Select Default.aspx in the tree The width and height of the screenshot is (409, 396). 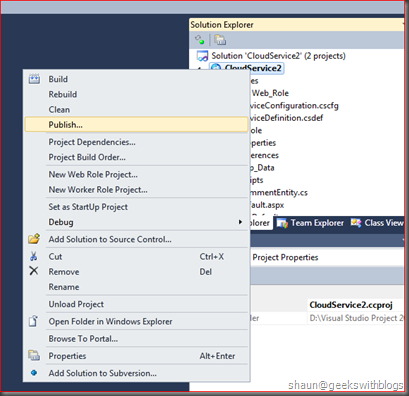(267, 205)
